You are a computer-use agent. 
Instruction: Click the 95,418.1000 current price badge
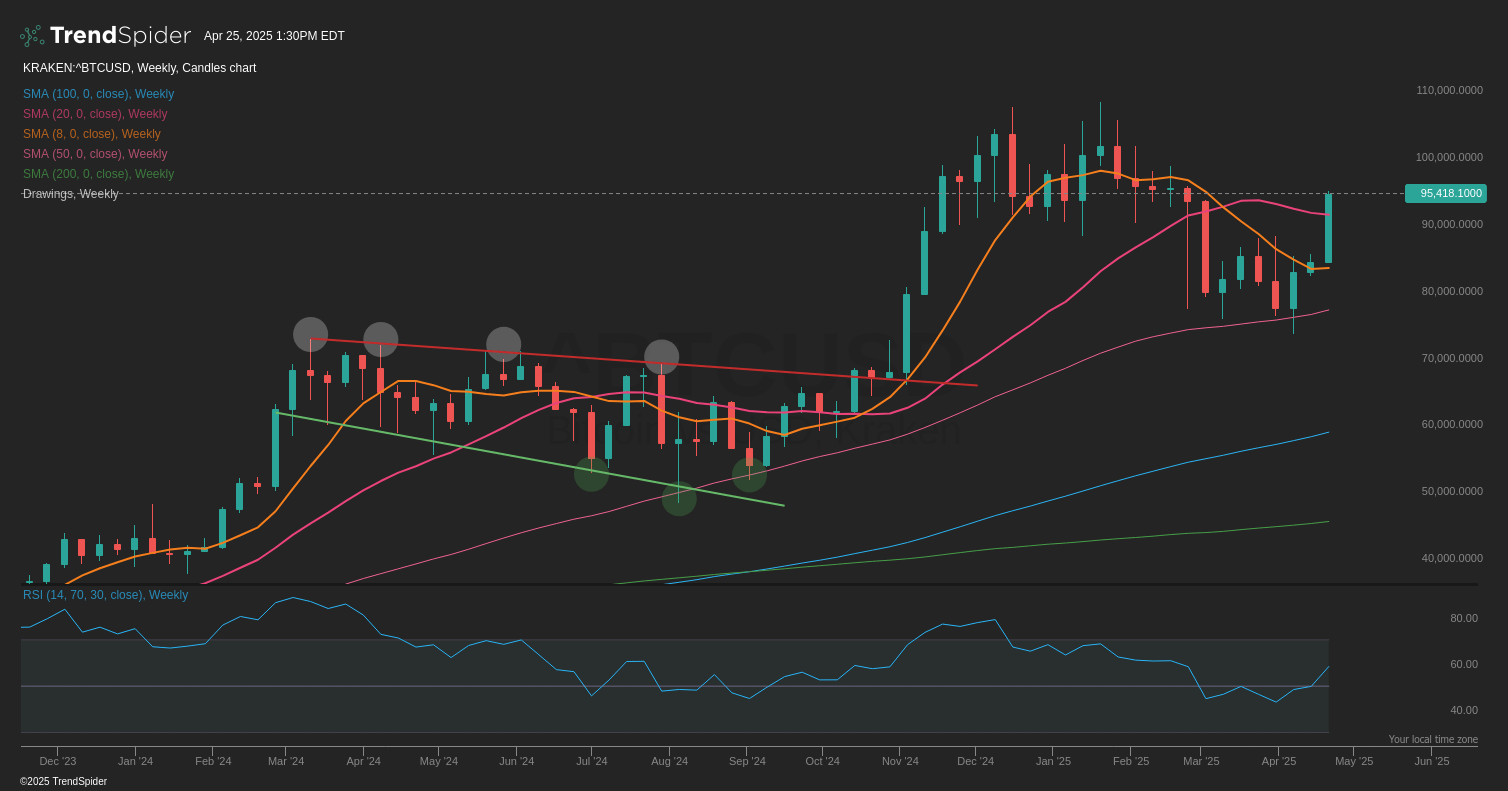click(1445, 193)
